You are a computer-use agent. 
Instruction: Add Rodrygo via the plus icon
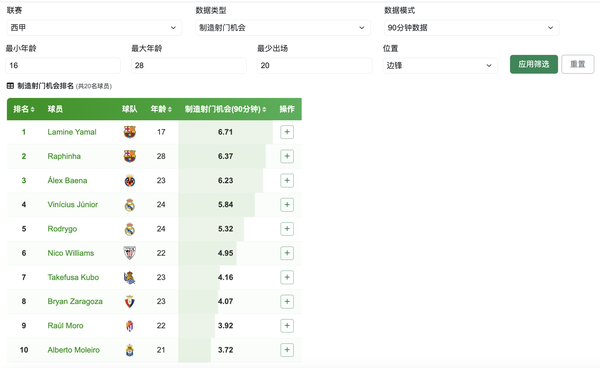[x=287, y=229]
